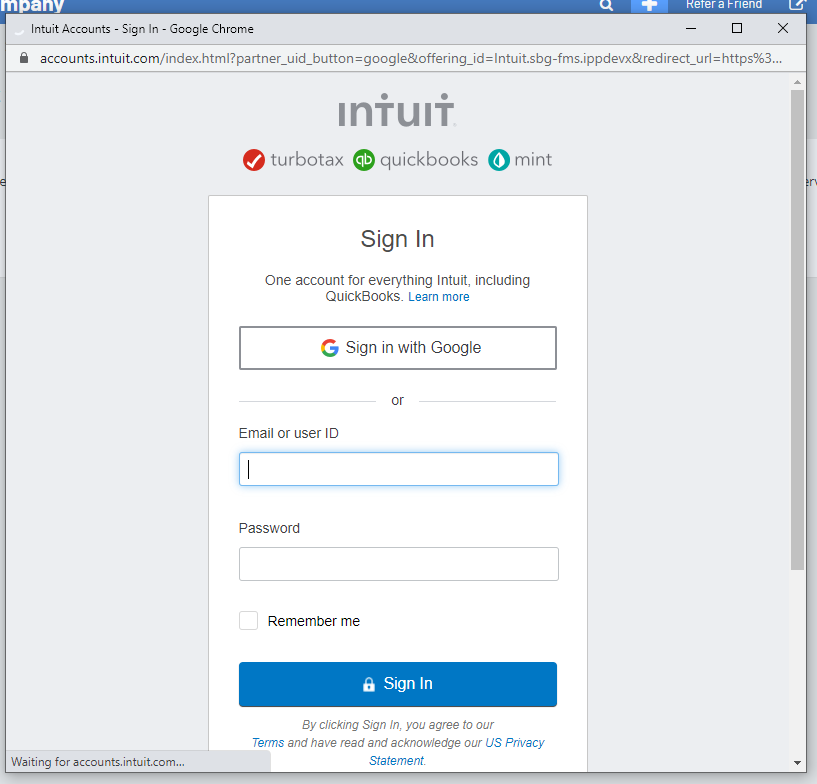Click the Intuit logo at top
This screenshot has width=817, height=784.
(x=397, y=110)
